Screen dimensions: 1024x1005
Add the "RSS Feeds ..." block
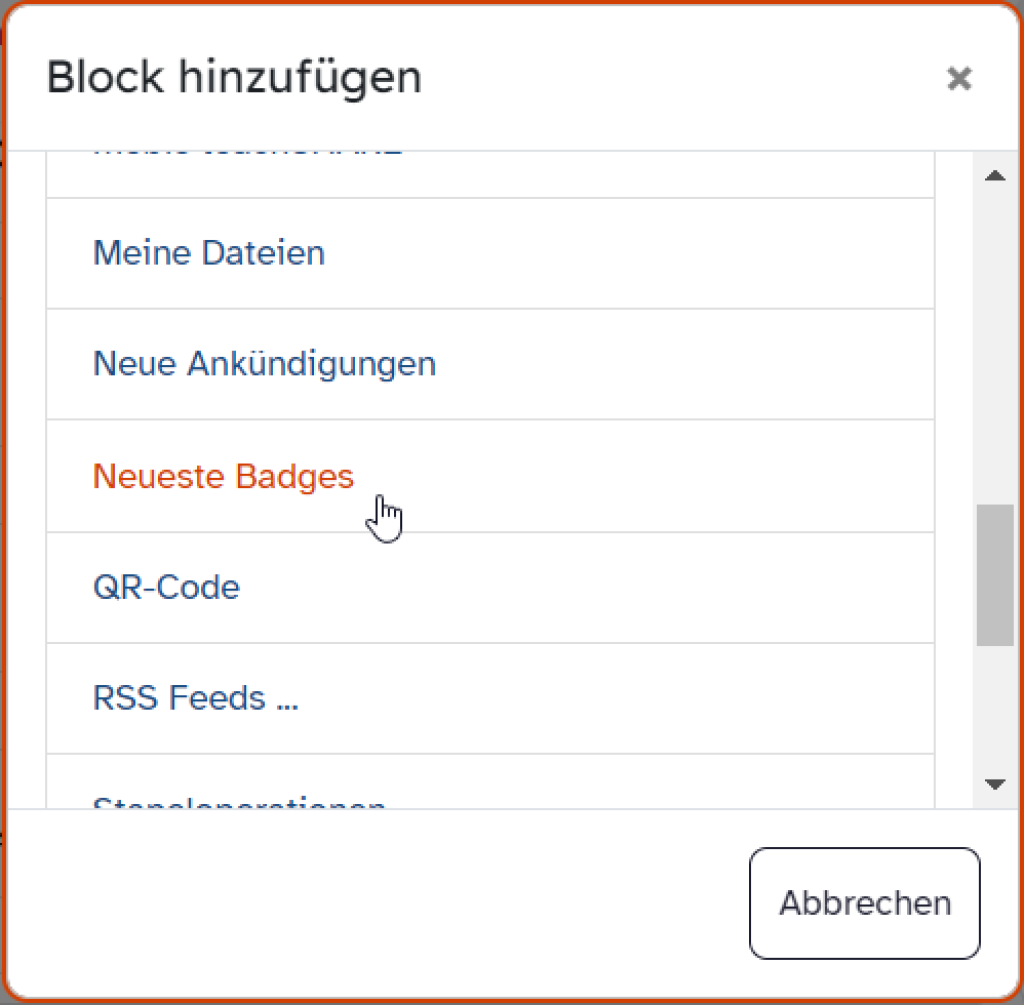point(196,698)
